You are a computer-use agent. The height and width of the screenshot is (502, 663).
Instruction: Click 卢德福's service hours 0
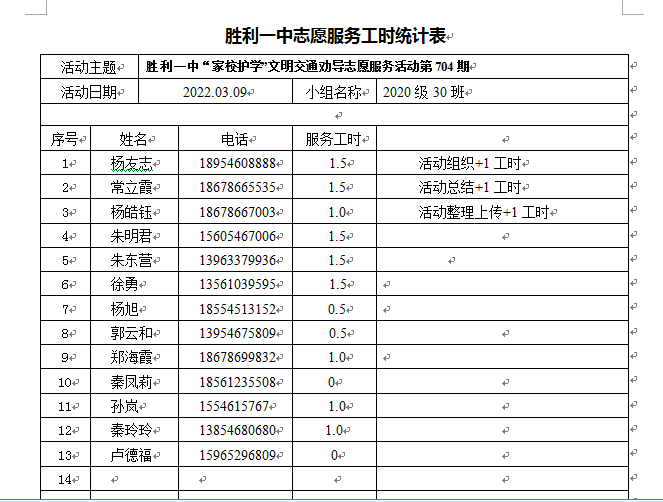334,455
